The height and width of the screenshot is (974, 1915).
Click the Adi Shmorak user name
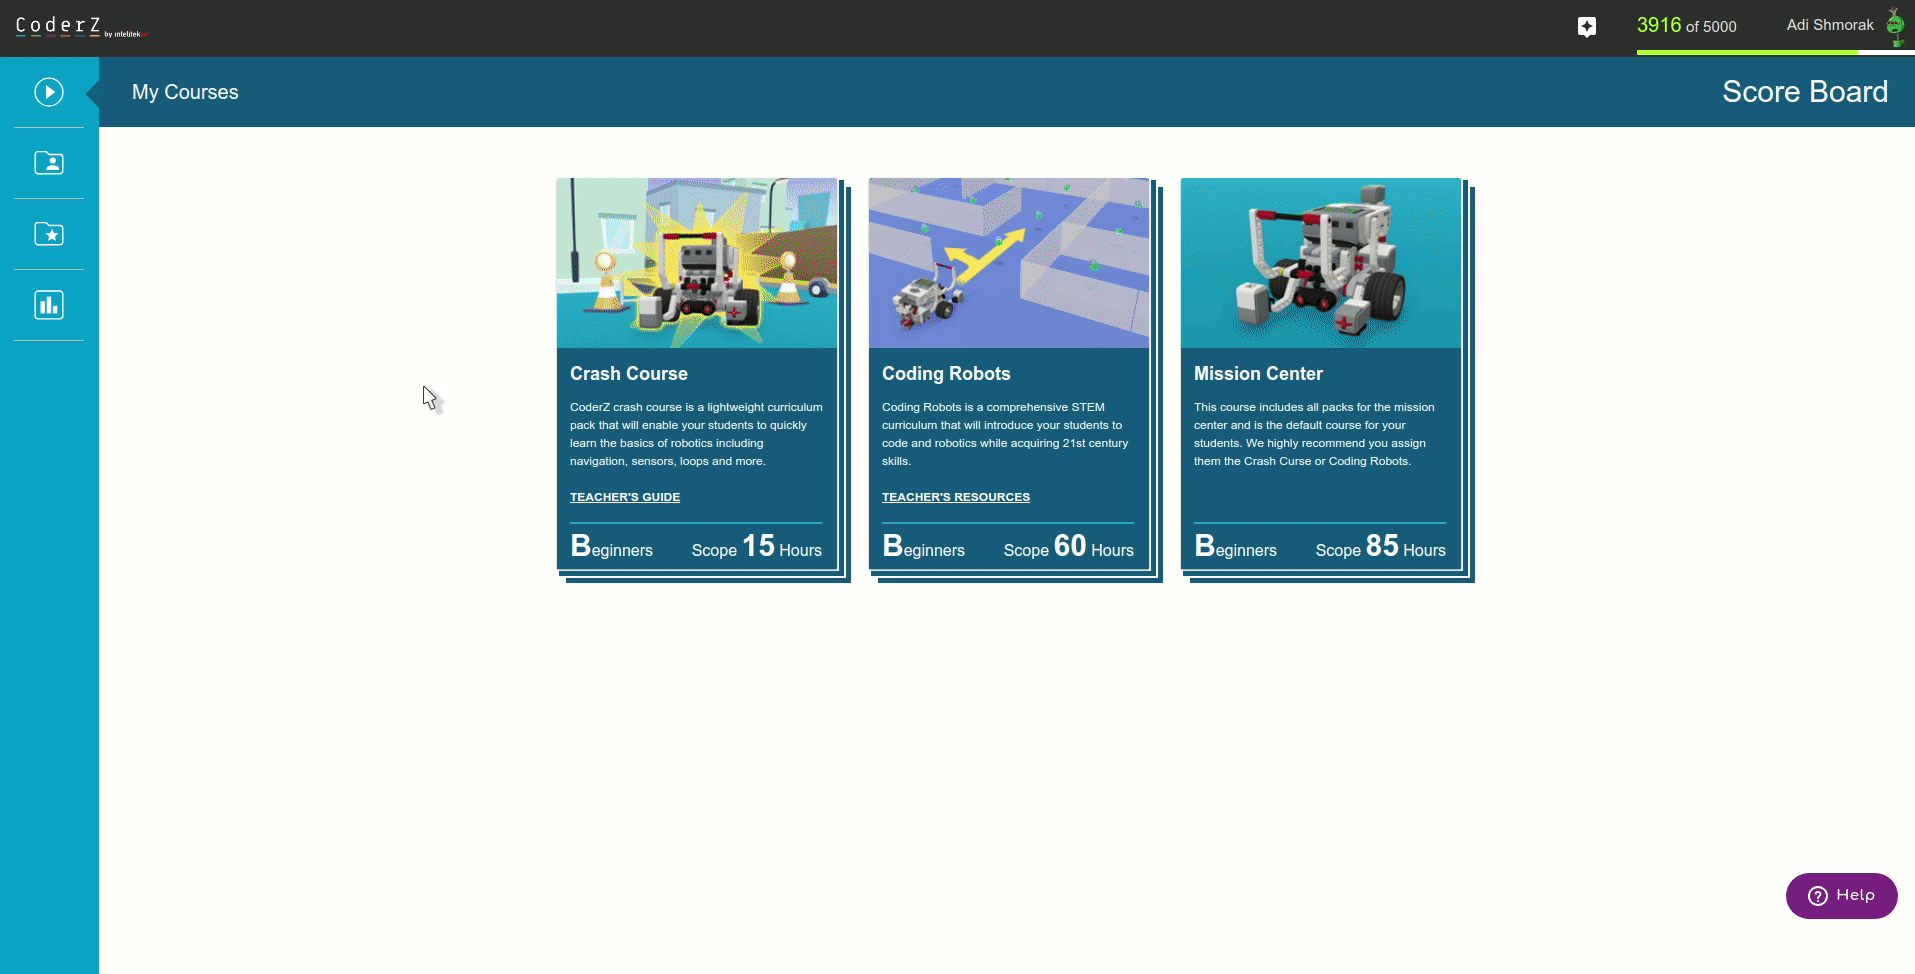click(x=1829, y=25)
